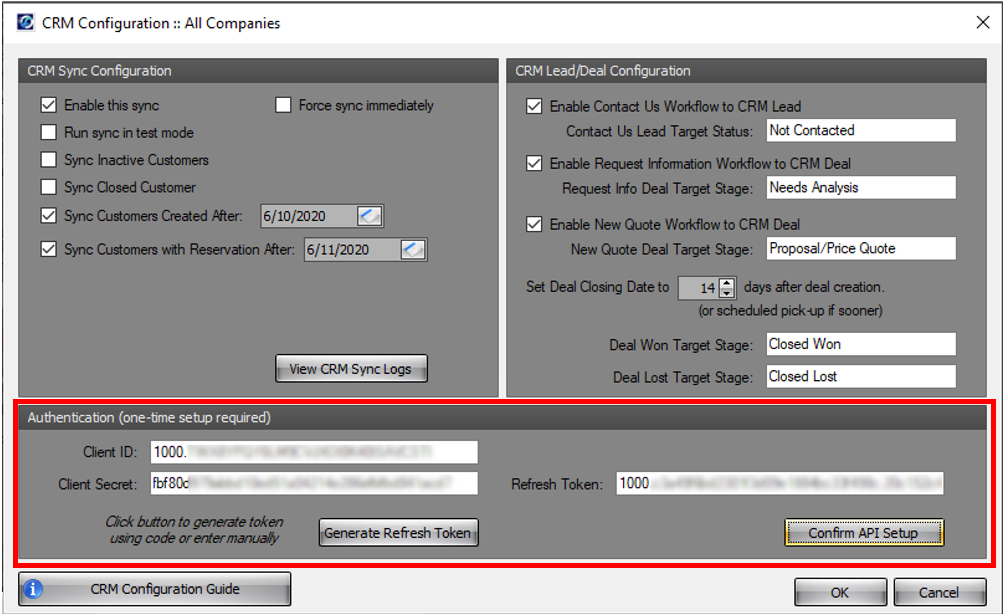Click Cancel button
Screen dimensions: 1004x614
[x=939, y=592]
